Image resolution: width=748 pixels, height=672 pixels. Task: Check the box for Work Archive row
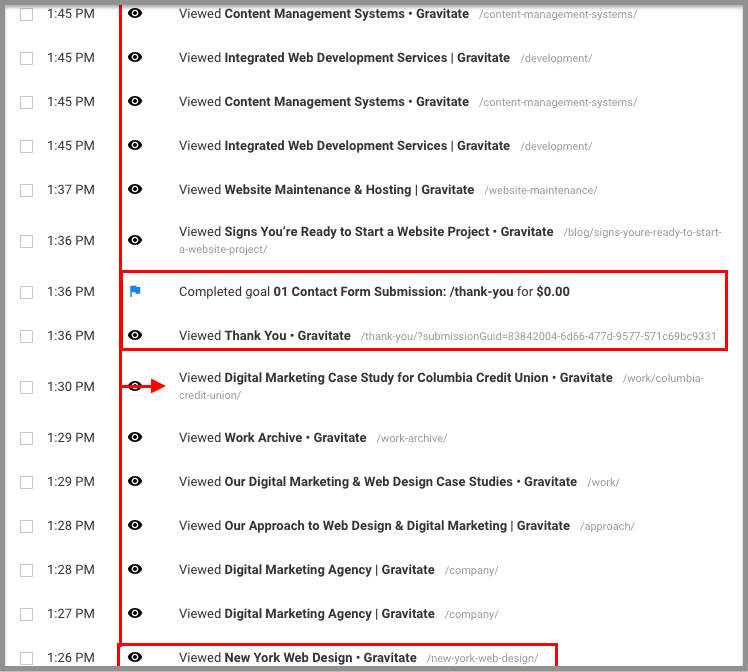[26, 438]
